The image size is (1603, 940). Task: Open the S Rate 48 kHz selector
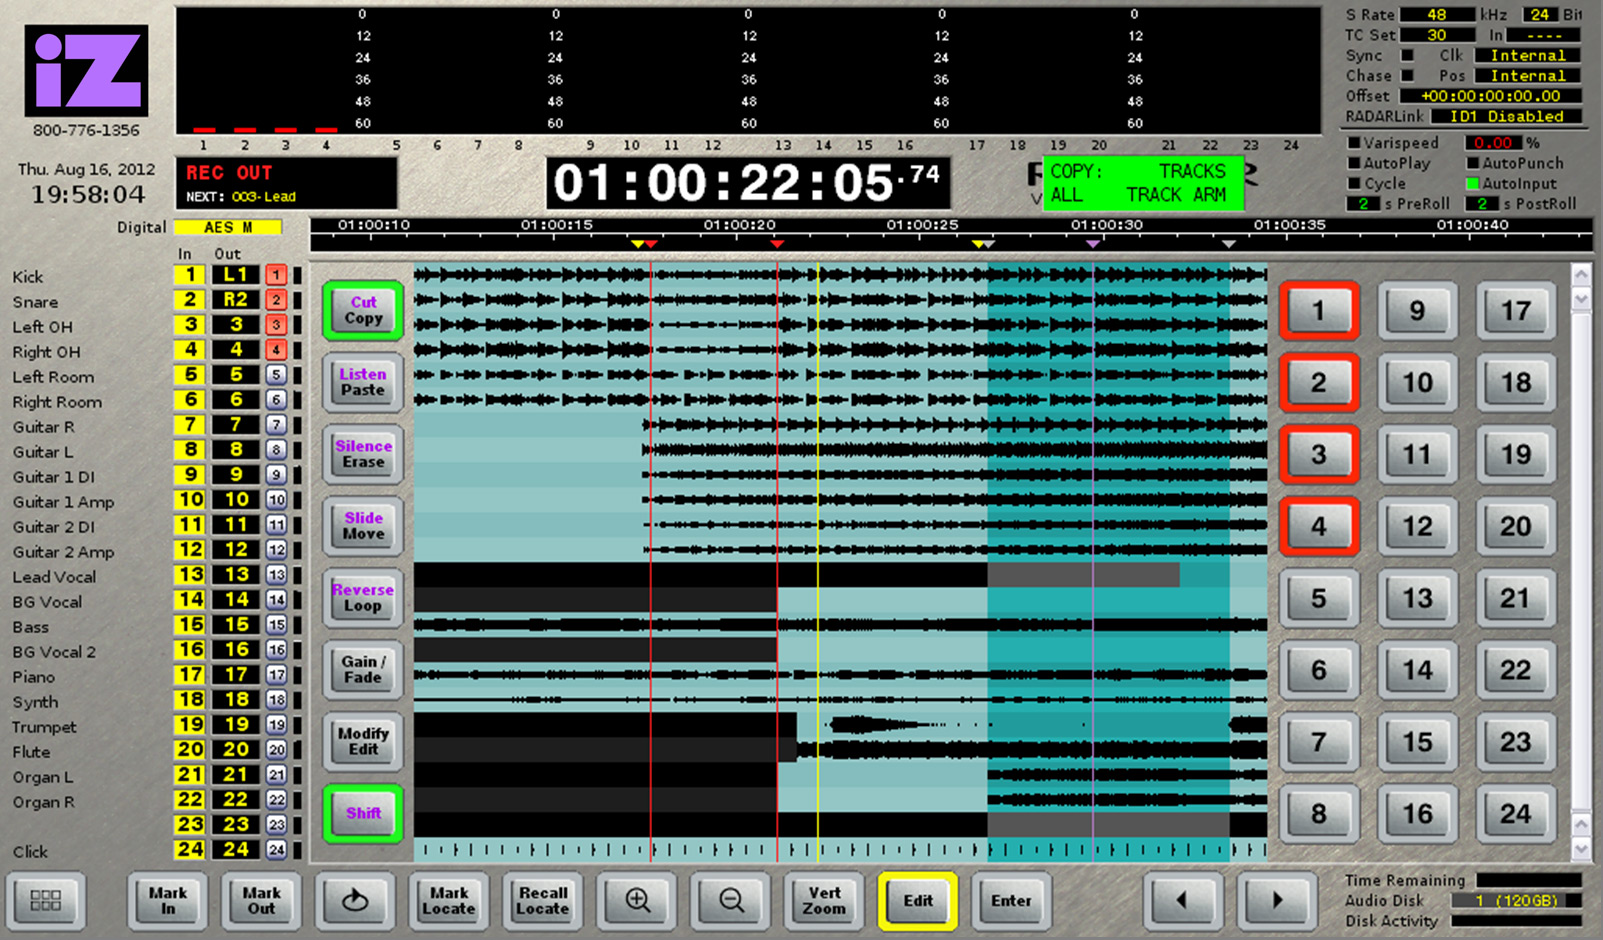1437,14
